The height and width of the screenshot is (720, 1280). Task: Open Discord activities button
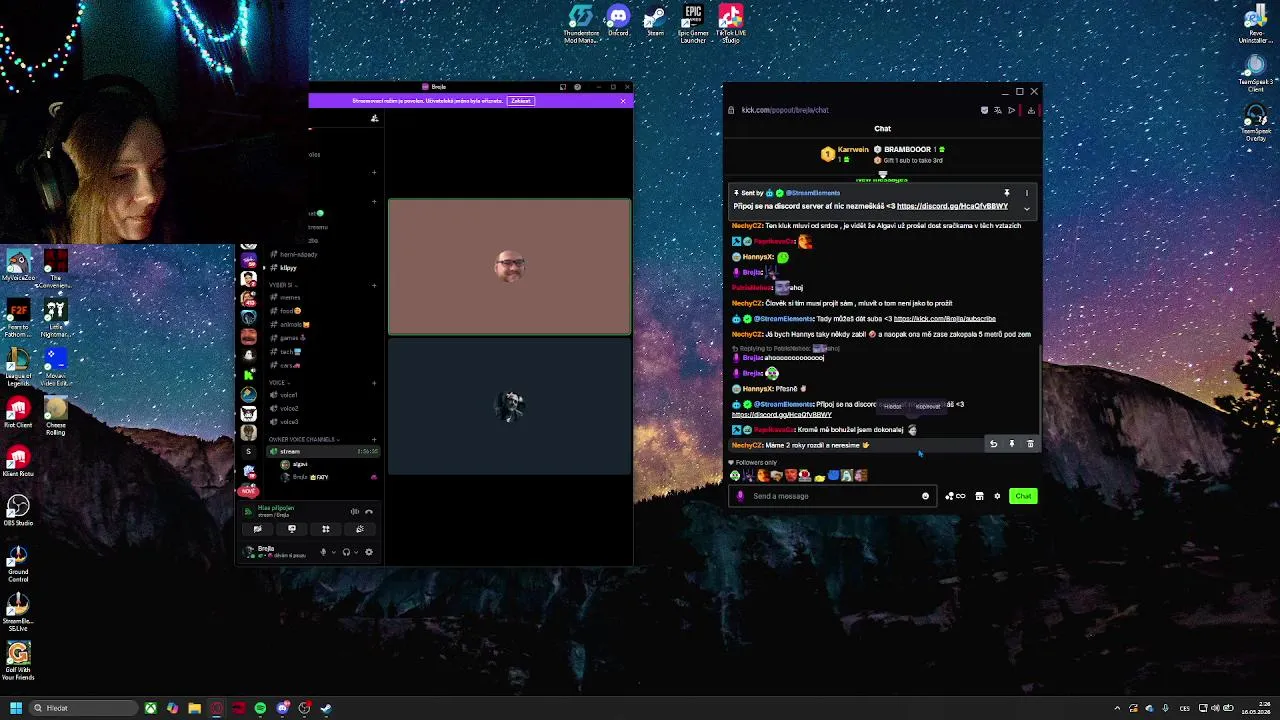(x=326, y=529)
